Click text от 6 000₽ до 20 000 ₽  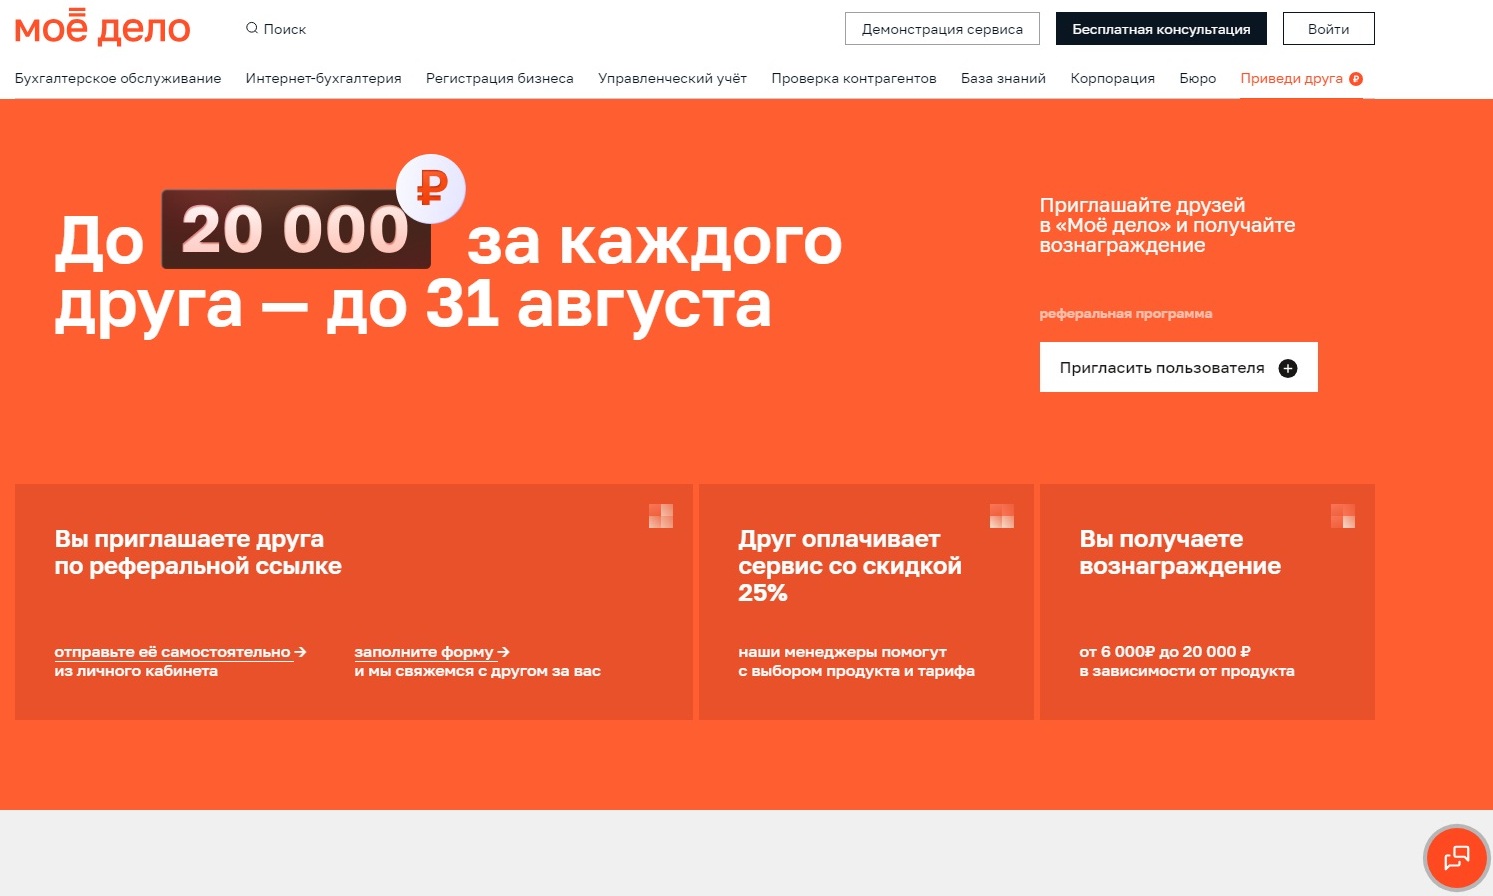point(1165,652)
